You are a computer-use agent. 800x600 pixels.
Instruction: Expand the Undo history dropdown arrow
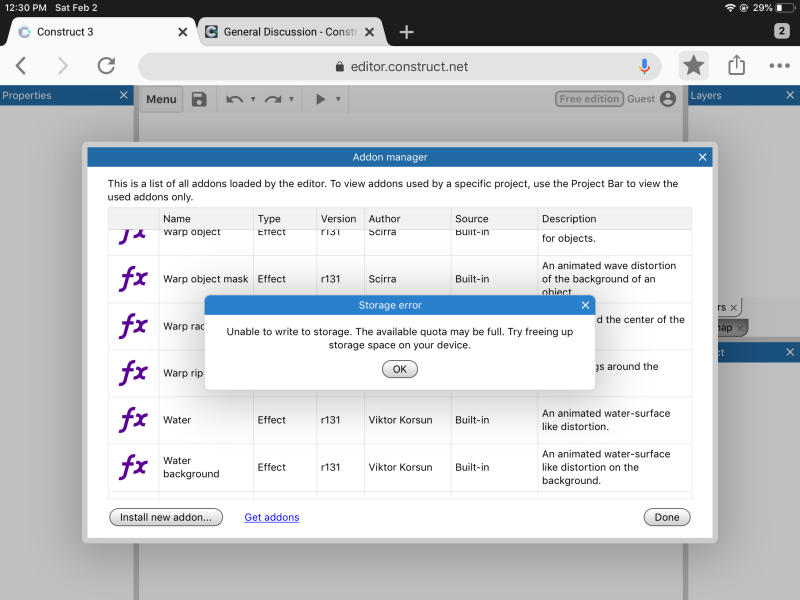(x=253, y=99)
